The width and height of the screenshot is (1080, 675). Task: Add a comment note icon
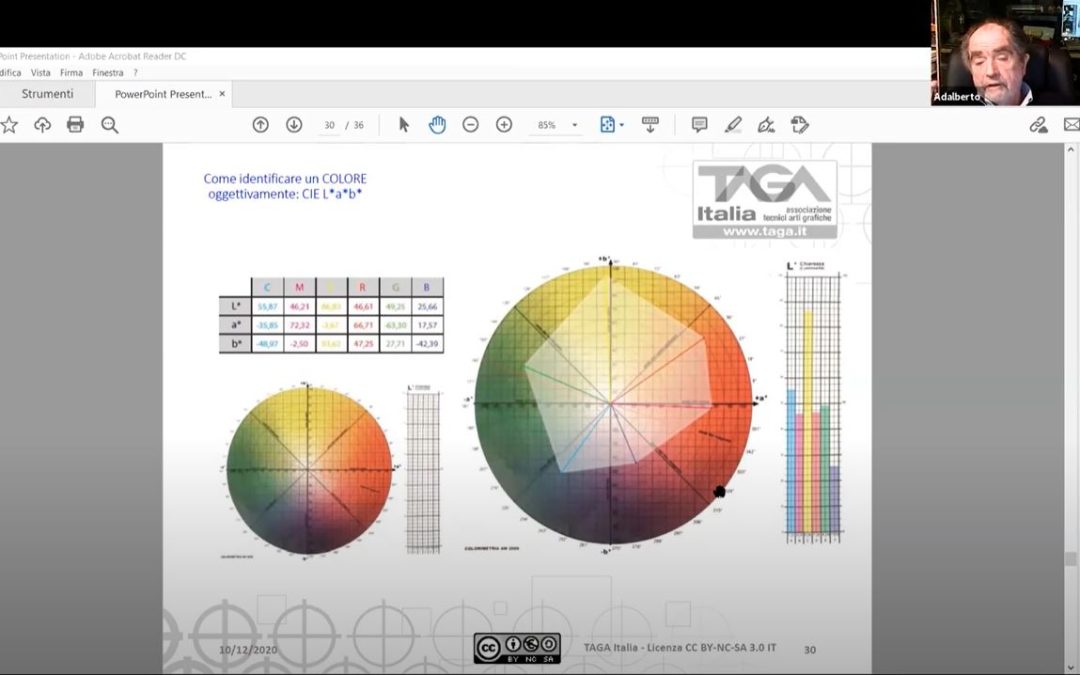(x=699, y=125)
